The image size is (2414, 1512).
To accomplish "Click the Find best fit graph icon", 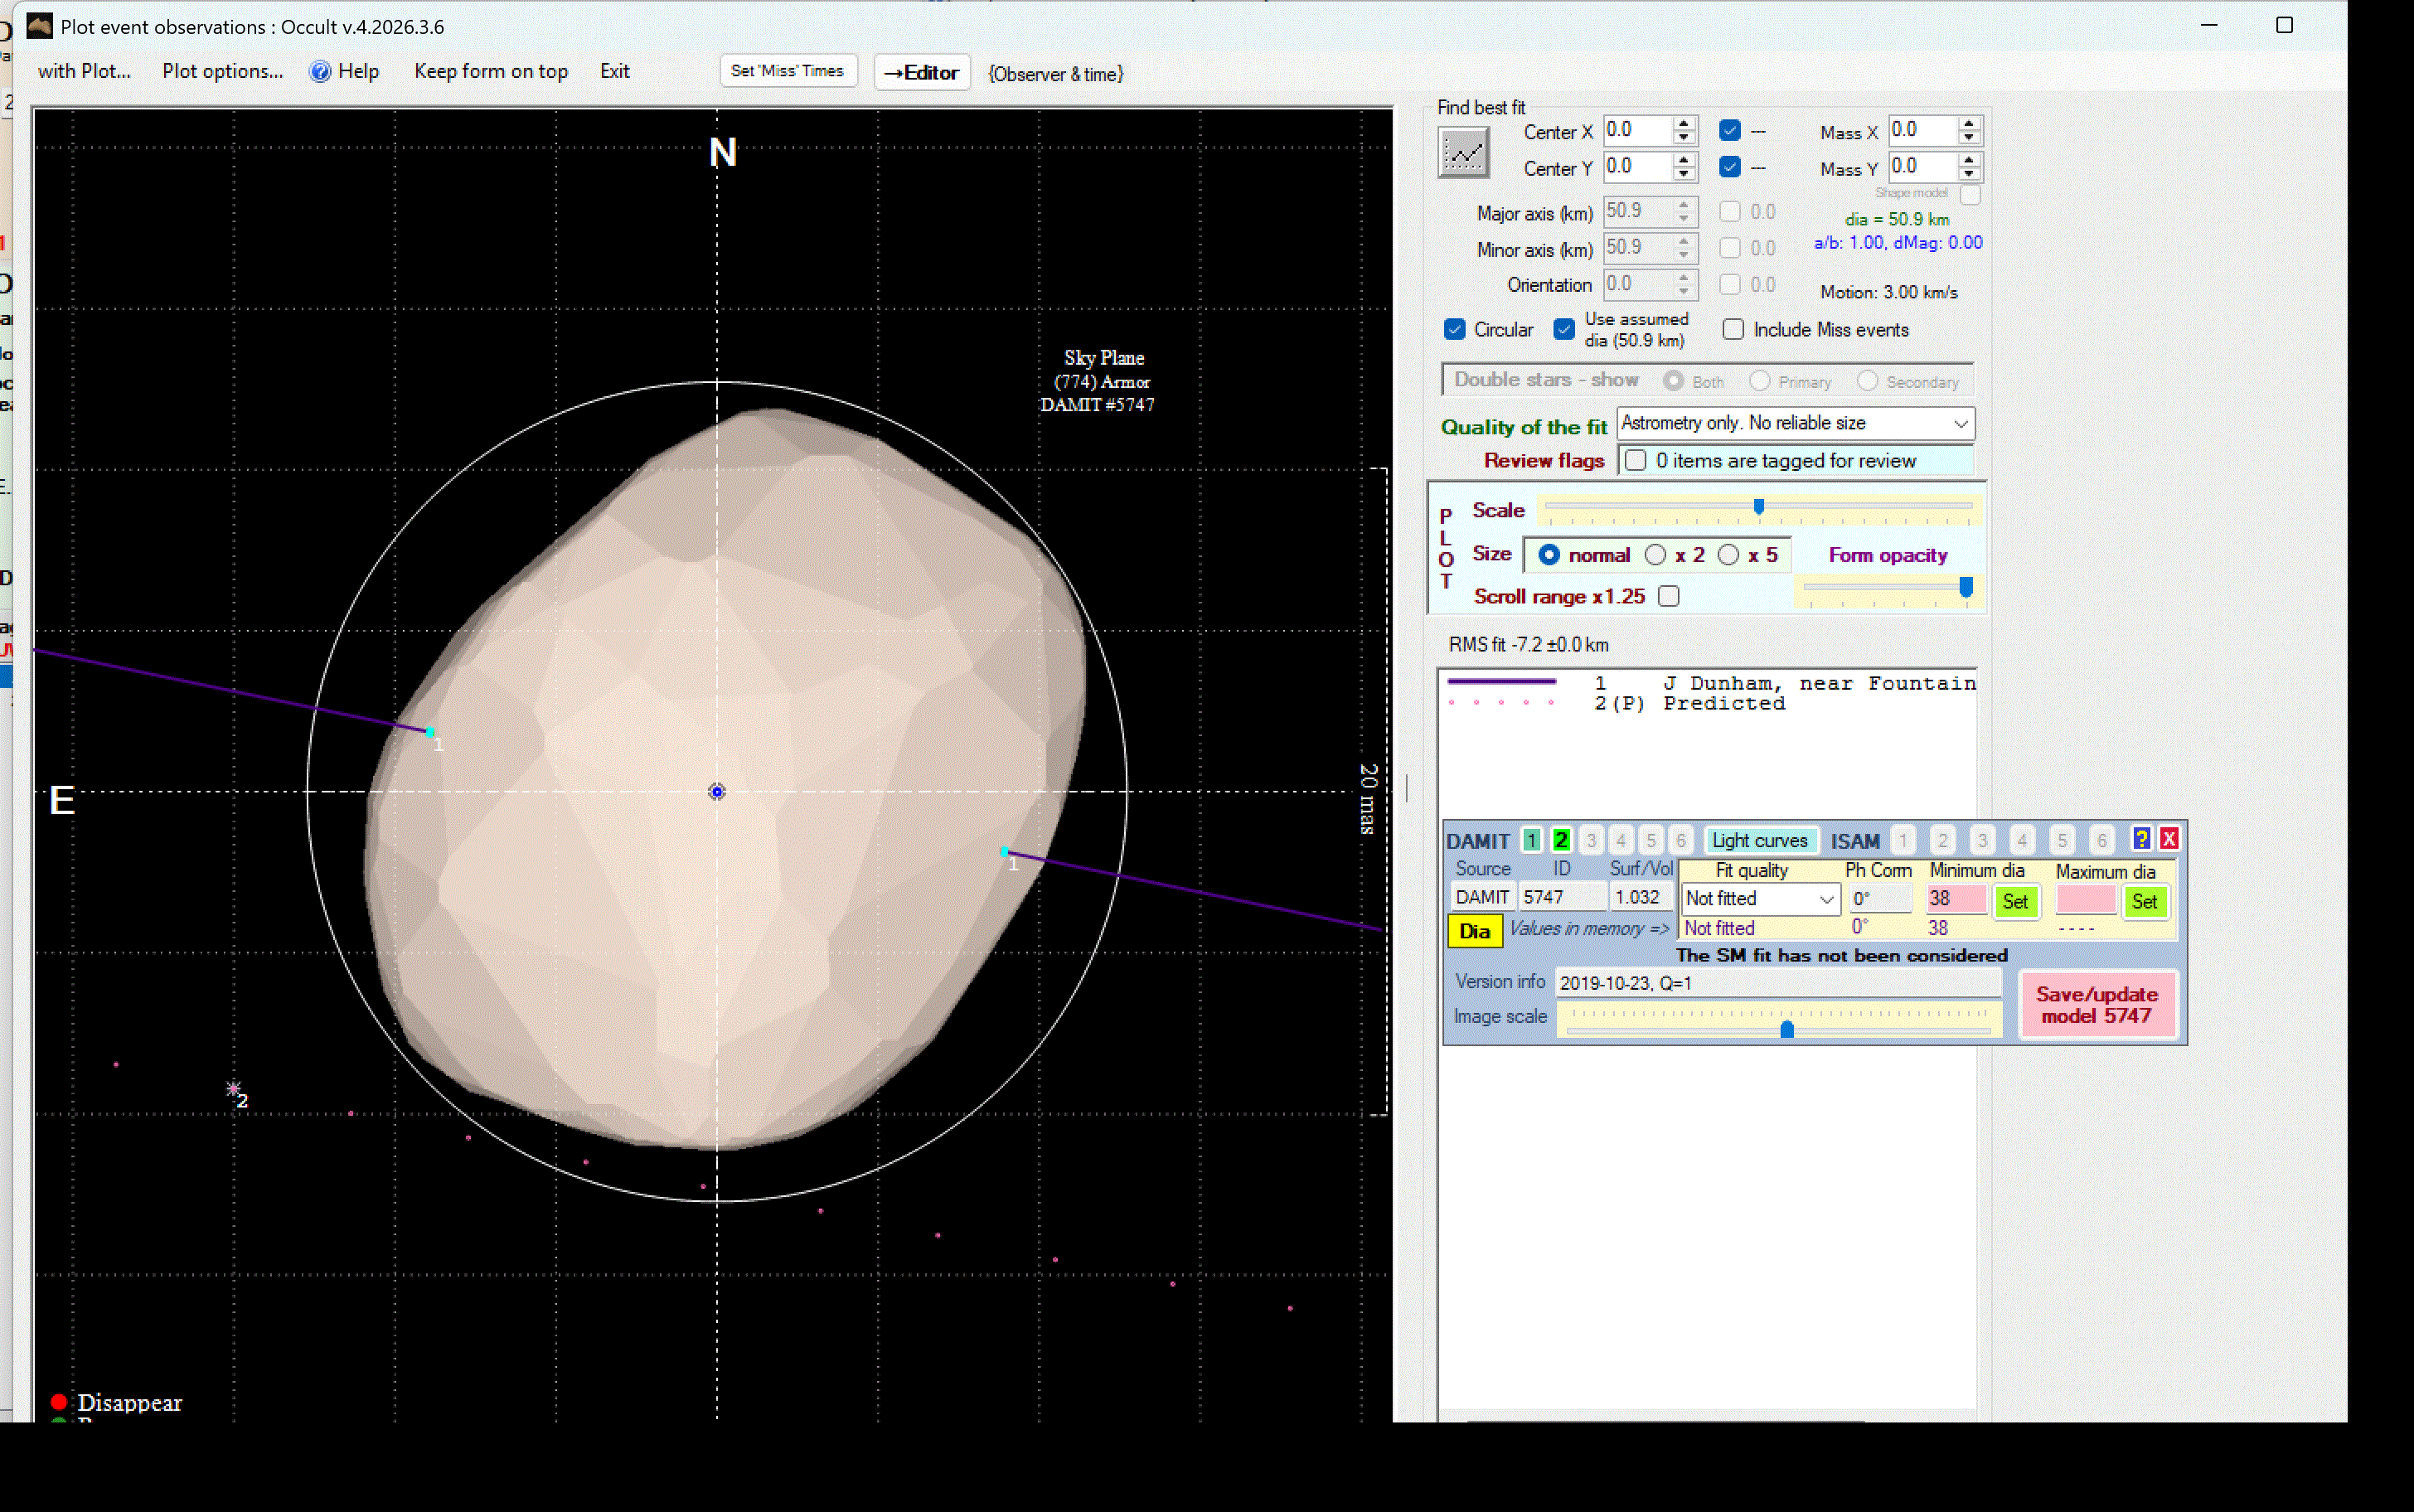I will tap(1462, 154).
